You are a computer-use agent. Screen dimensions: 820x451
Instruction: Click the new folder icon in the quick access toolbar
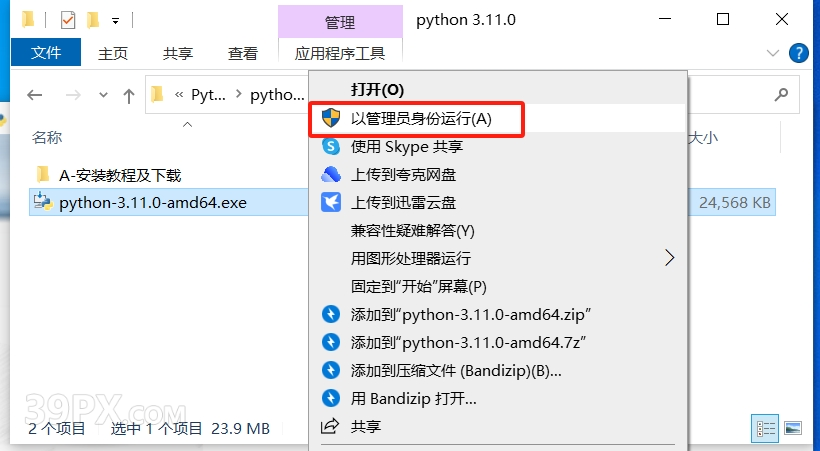pyautogui.click(x=93, y=20)
